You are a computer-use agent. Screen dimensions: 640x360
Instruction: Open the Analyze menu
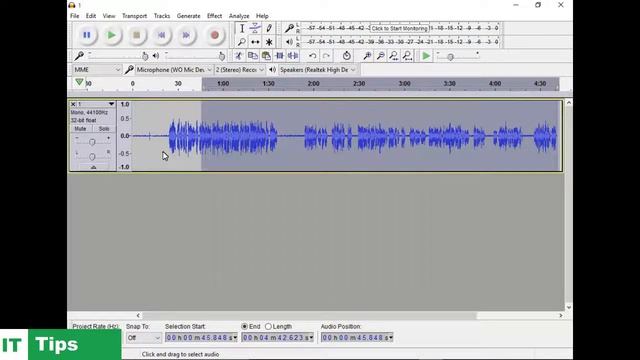pyautogui.click(x=239, y=16)
